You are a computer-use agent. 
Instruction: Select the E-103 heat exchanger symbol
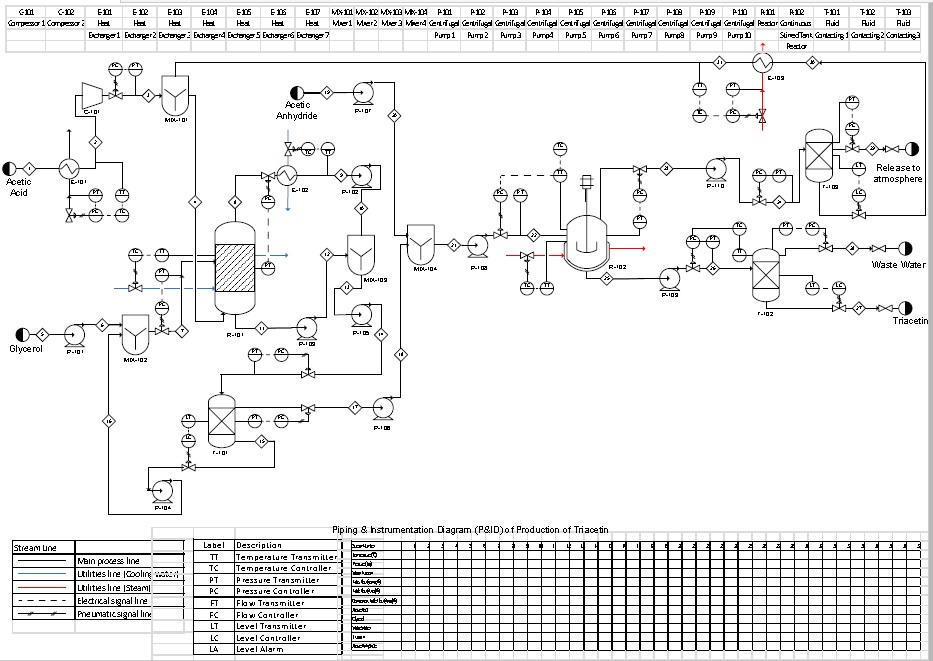point(763,62)
